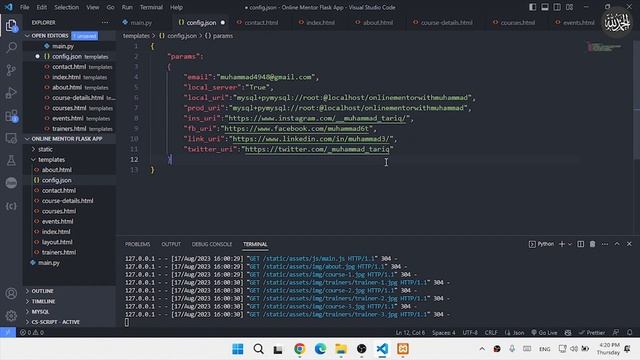640x360 pixels.
Task: Open Chrome from taskbar
Action: tap(300, 349)
